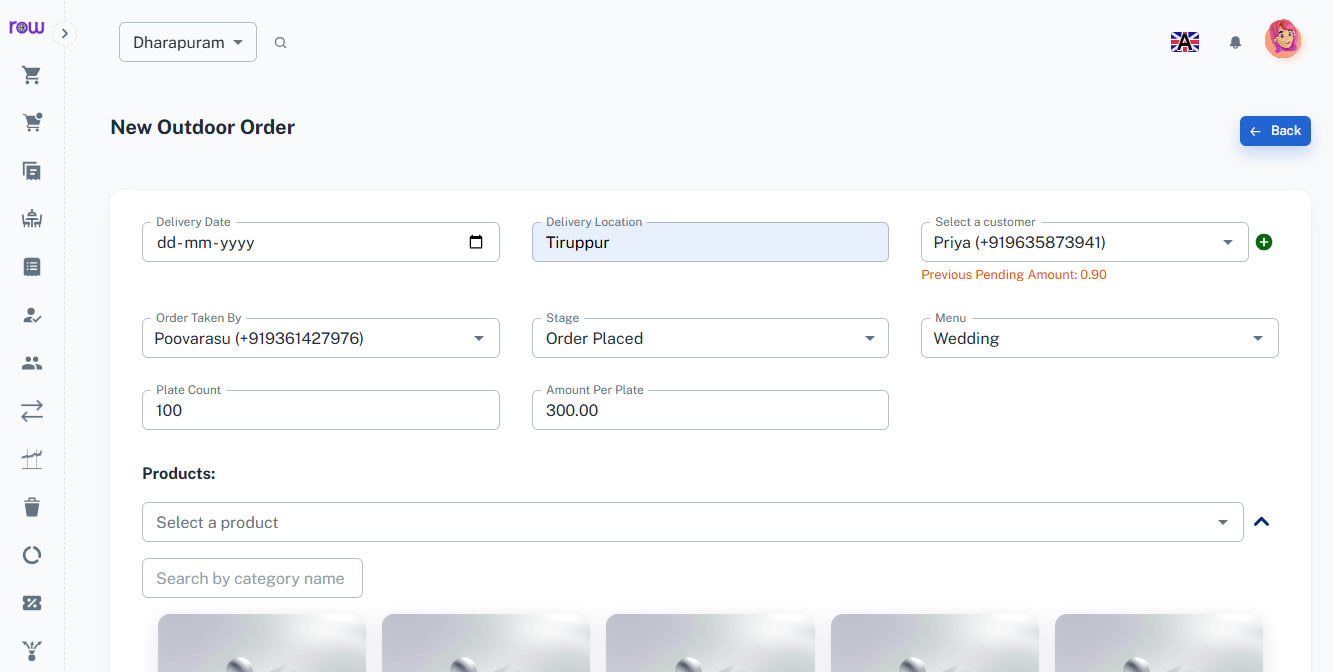Viewport: 1333px width, 672px height.
Task: Open search using the magnifier icon
Action: coord(280,42)
